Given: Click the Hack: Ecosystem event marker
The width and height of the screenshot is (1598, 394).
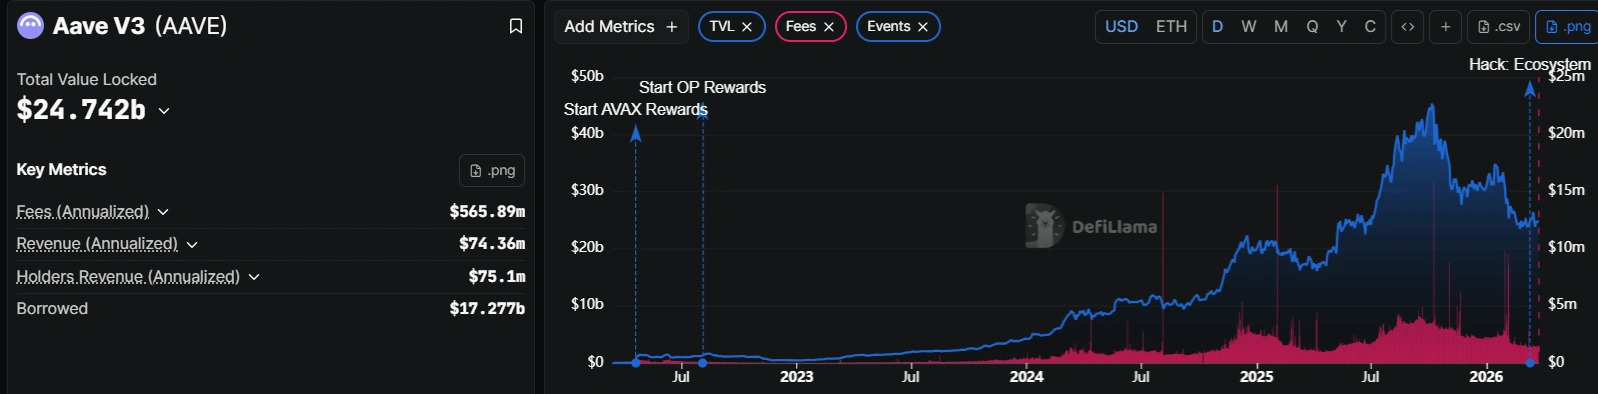Looking at the screenshot, I should [x=1530, y=362].
